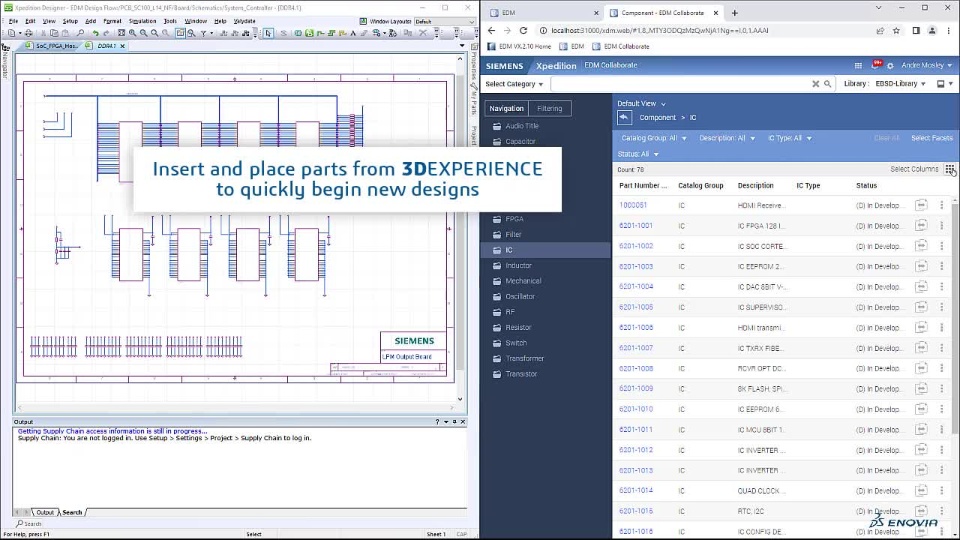Click the Component breadcrumb link
Image resolution: width=960 pixels, height=540 pixels.
pyautogui.click(x=658, y=118)
